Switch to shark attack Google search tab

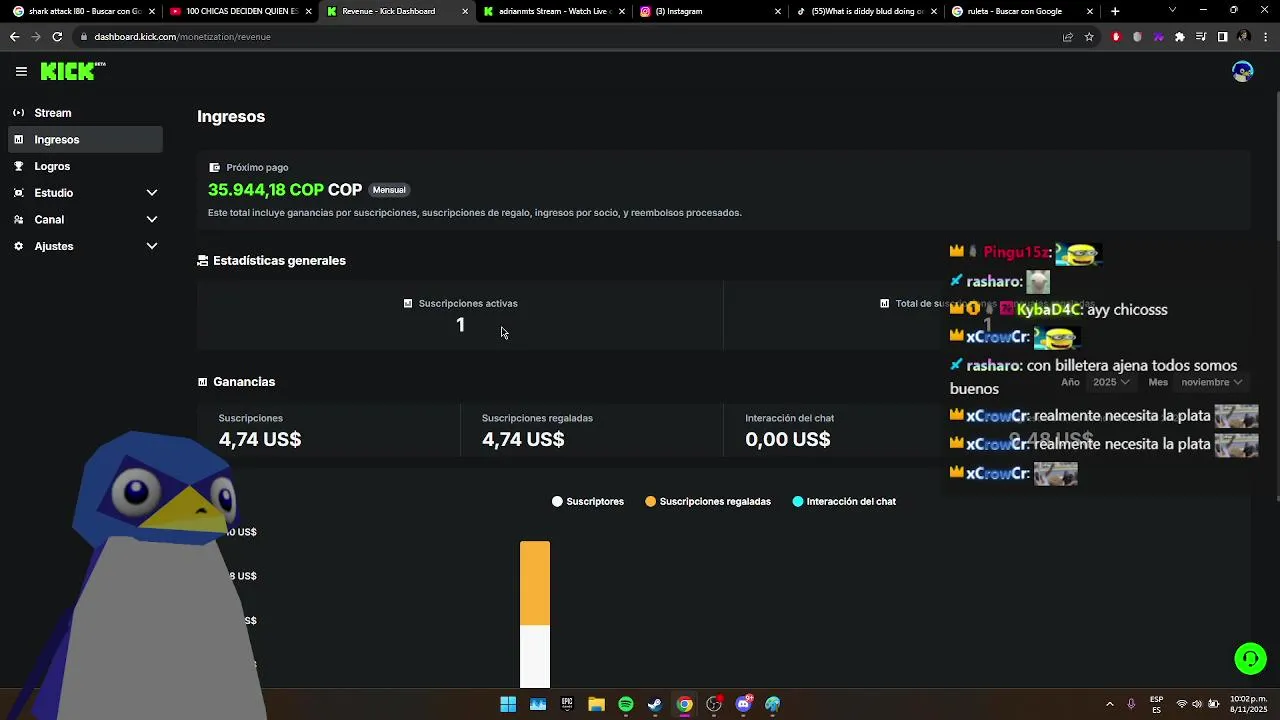tap(82, 11)
